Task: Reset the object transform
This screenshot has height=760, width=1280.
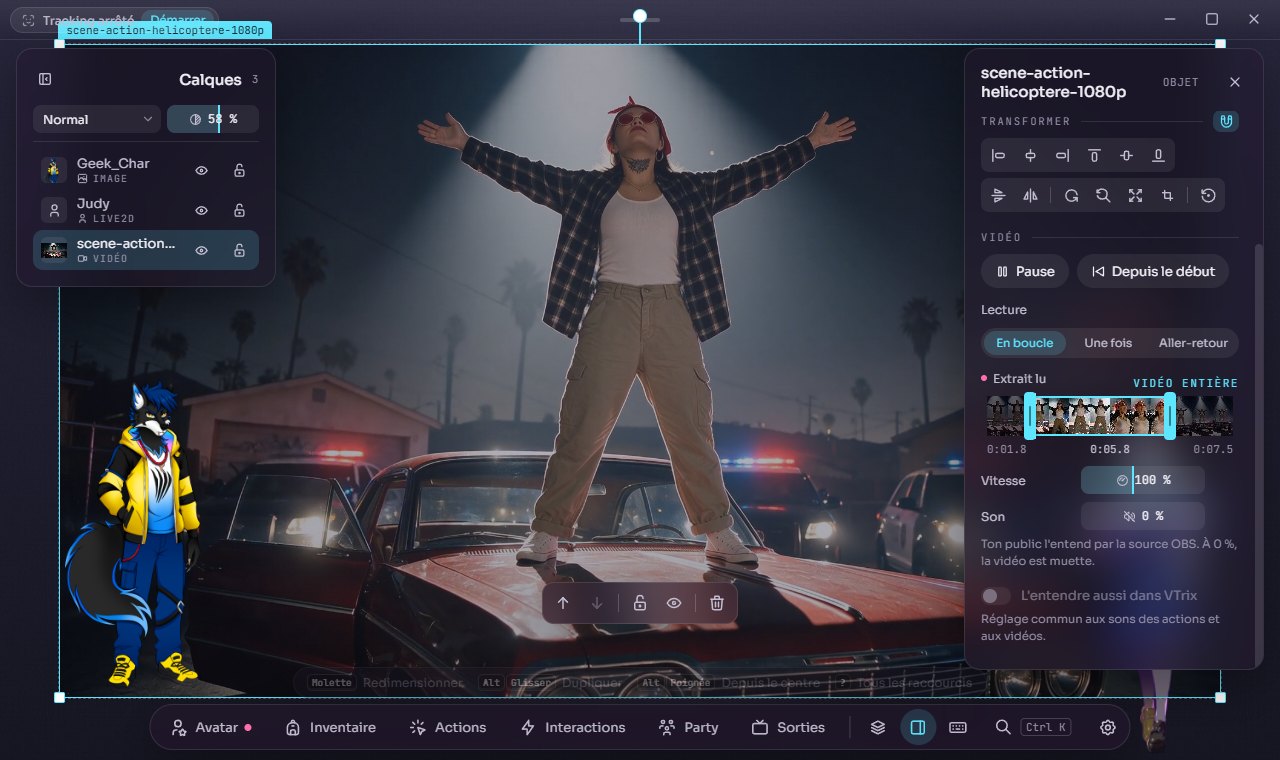Action: 1208,196
